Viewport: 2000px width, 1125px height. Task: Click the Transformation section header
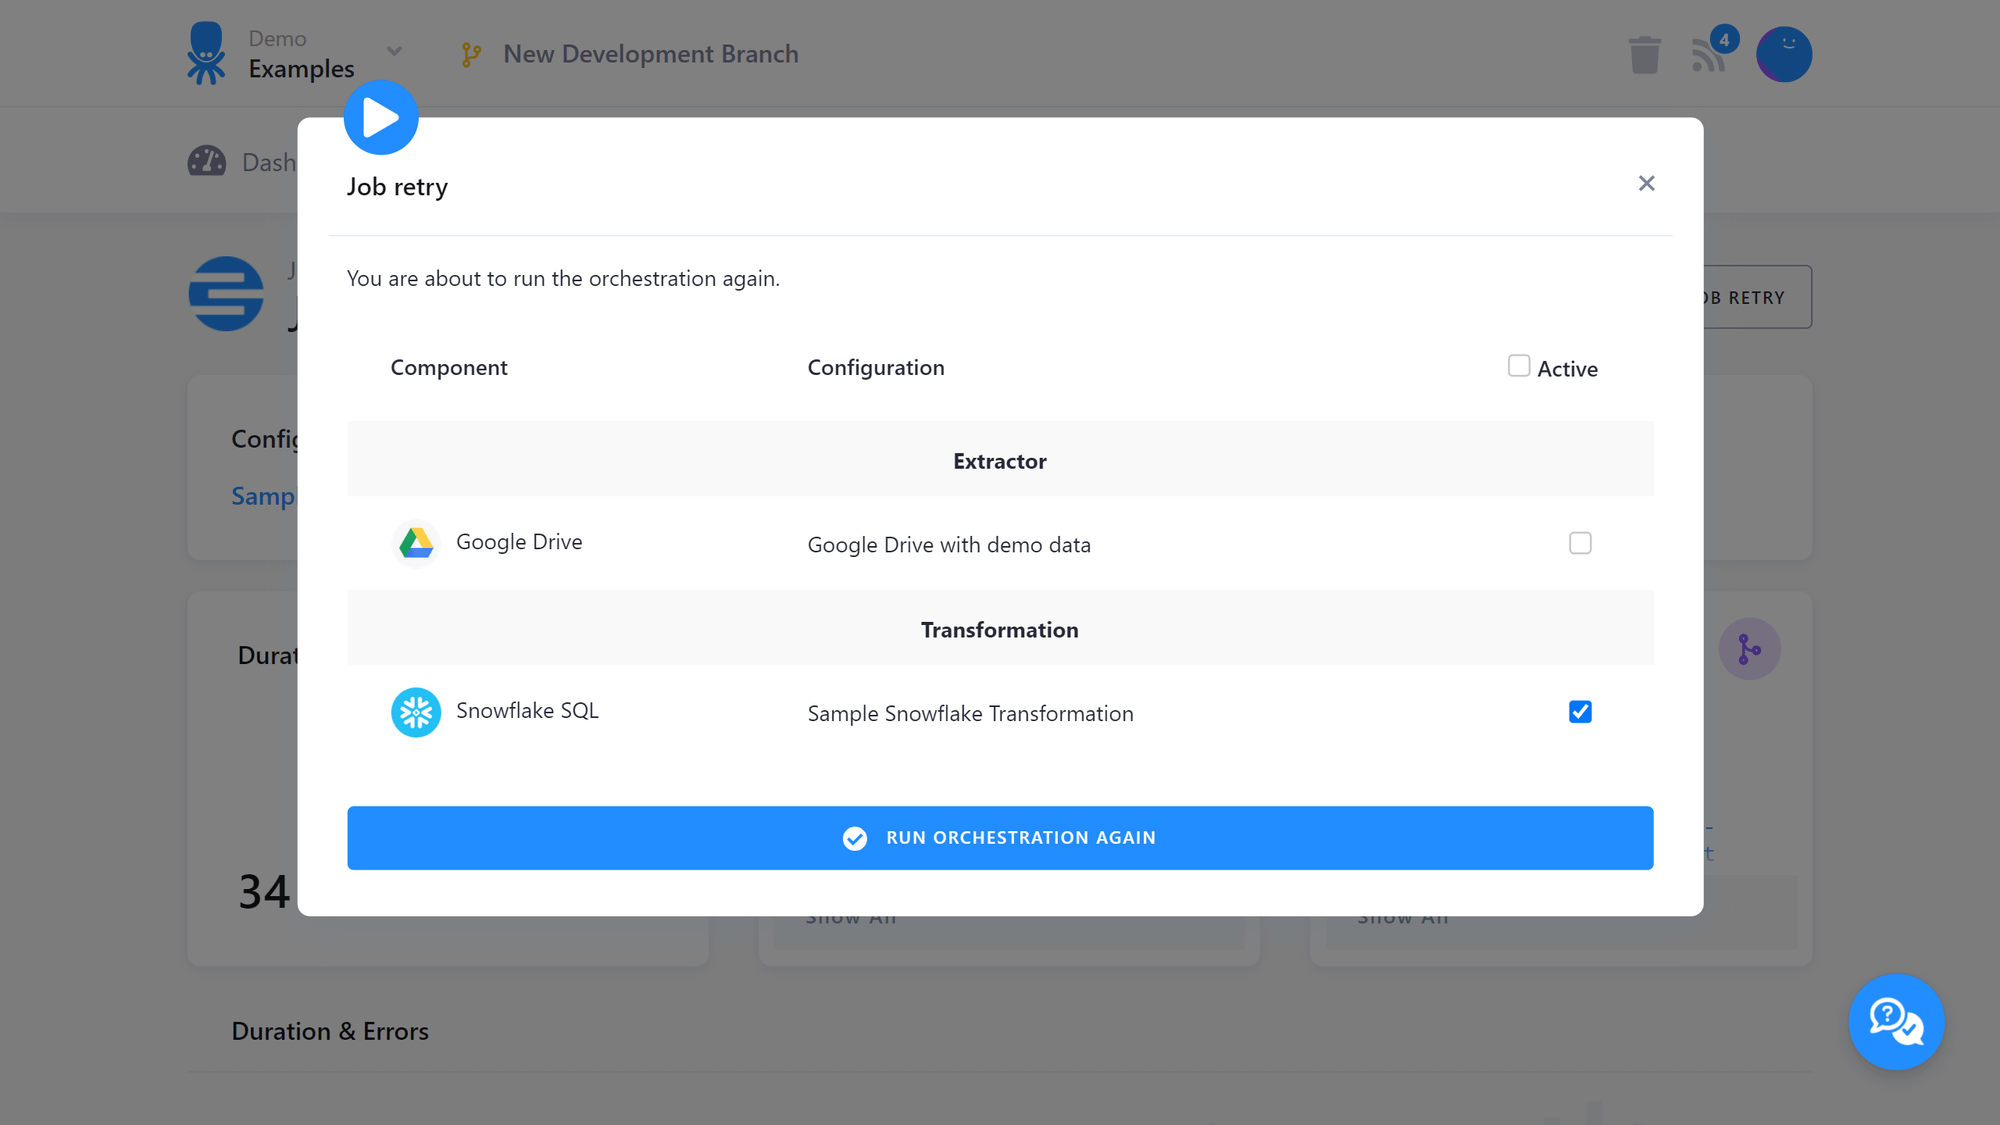[1000, 630]
